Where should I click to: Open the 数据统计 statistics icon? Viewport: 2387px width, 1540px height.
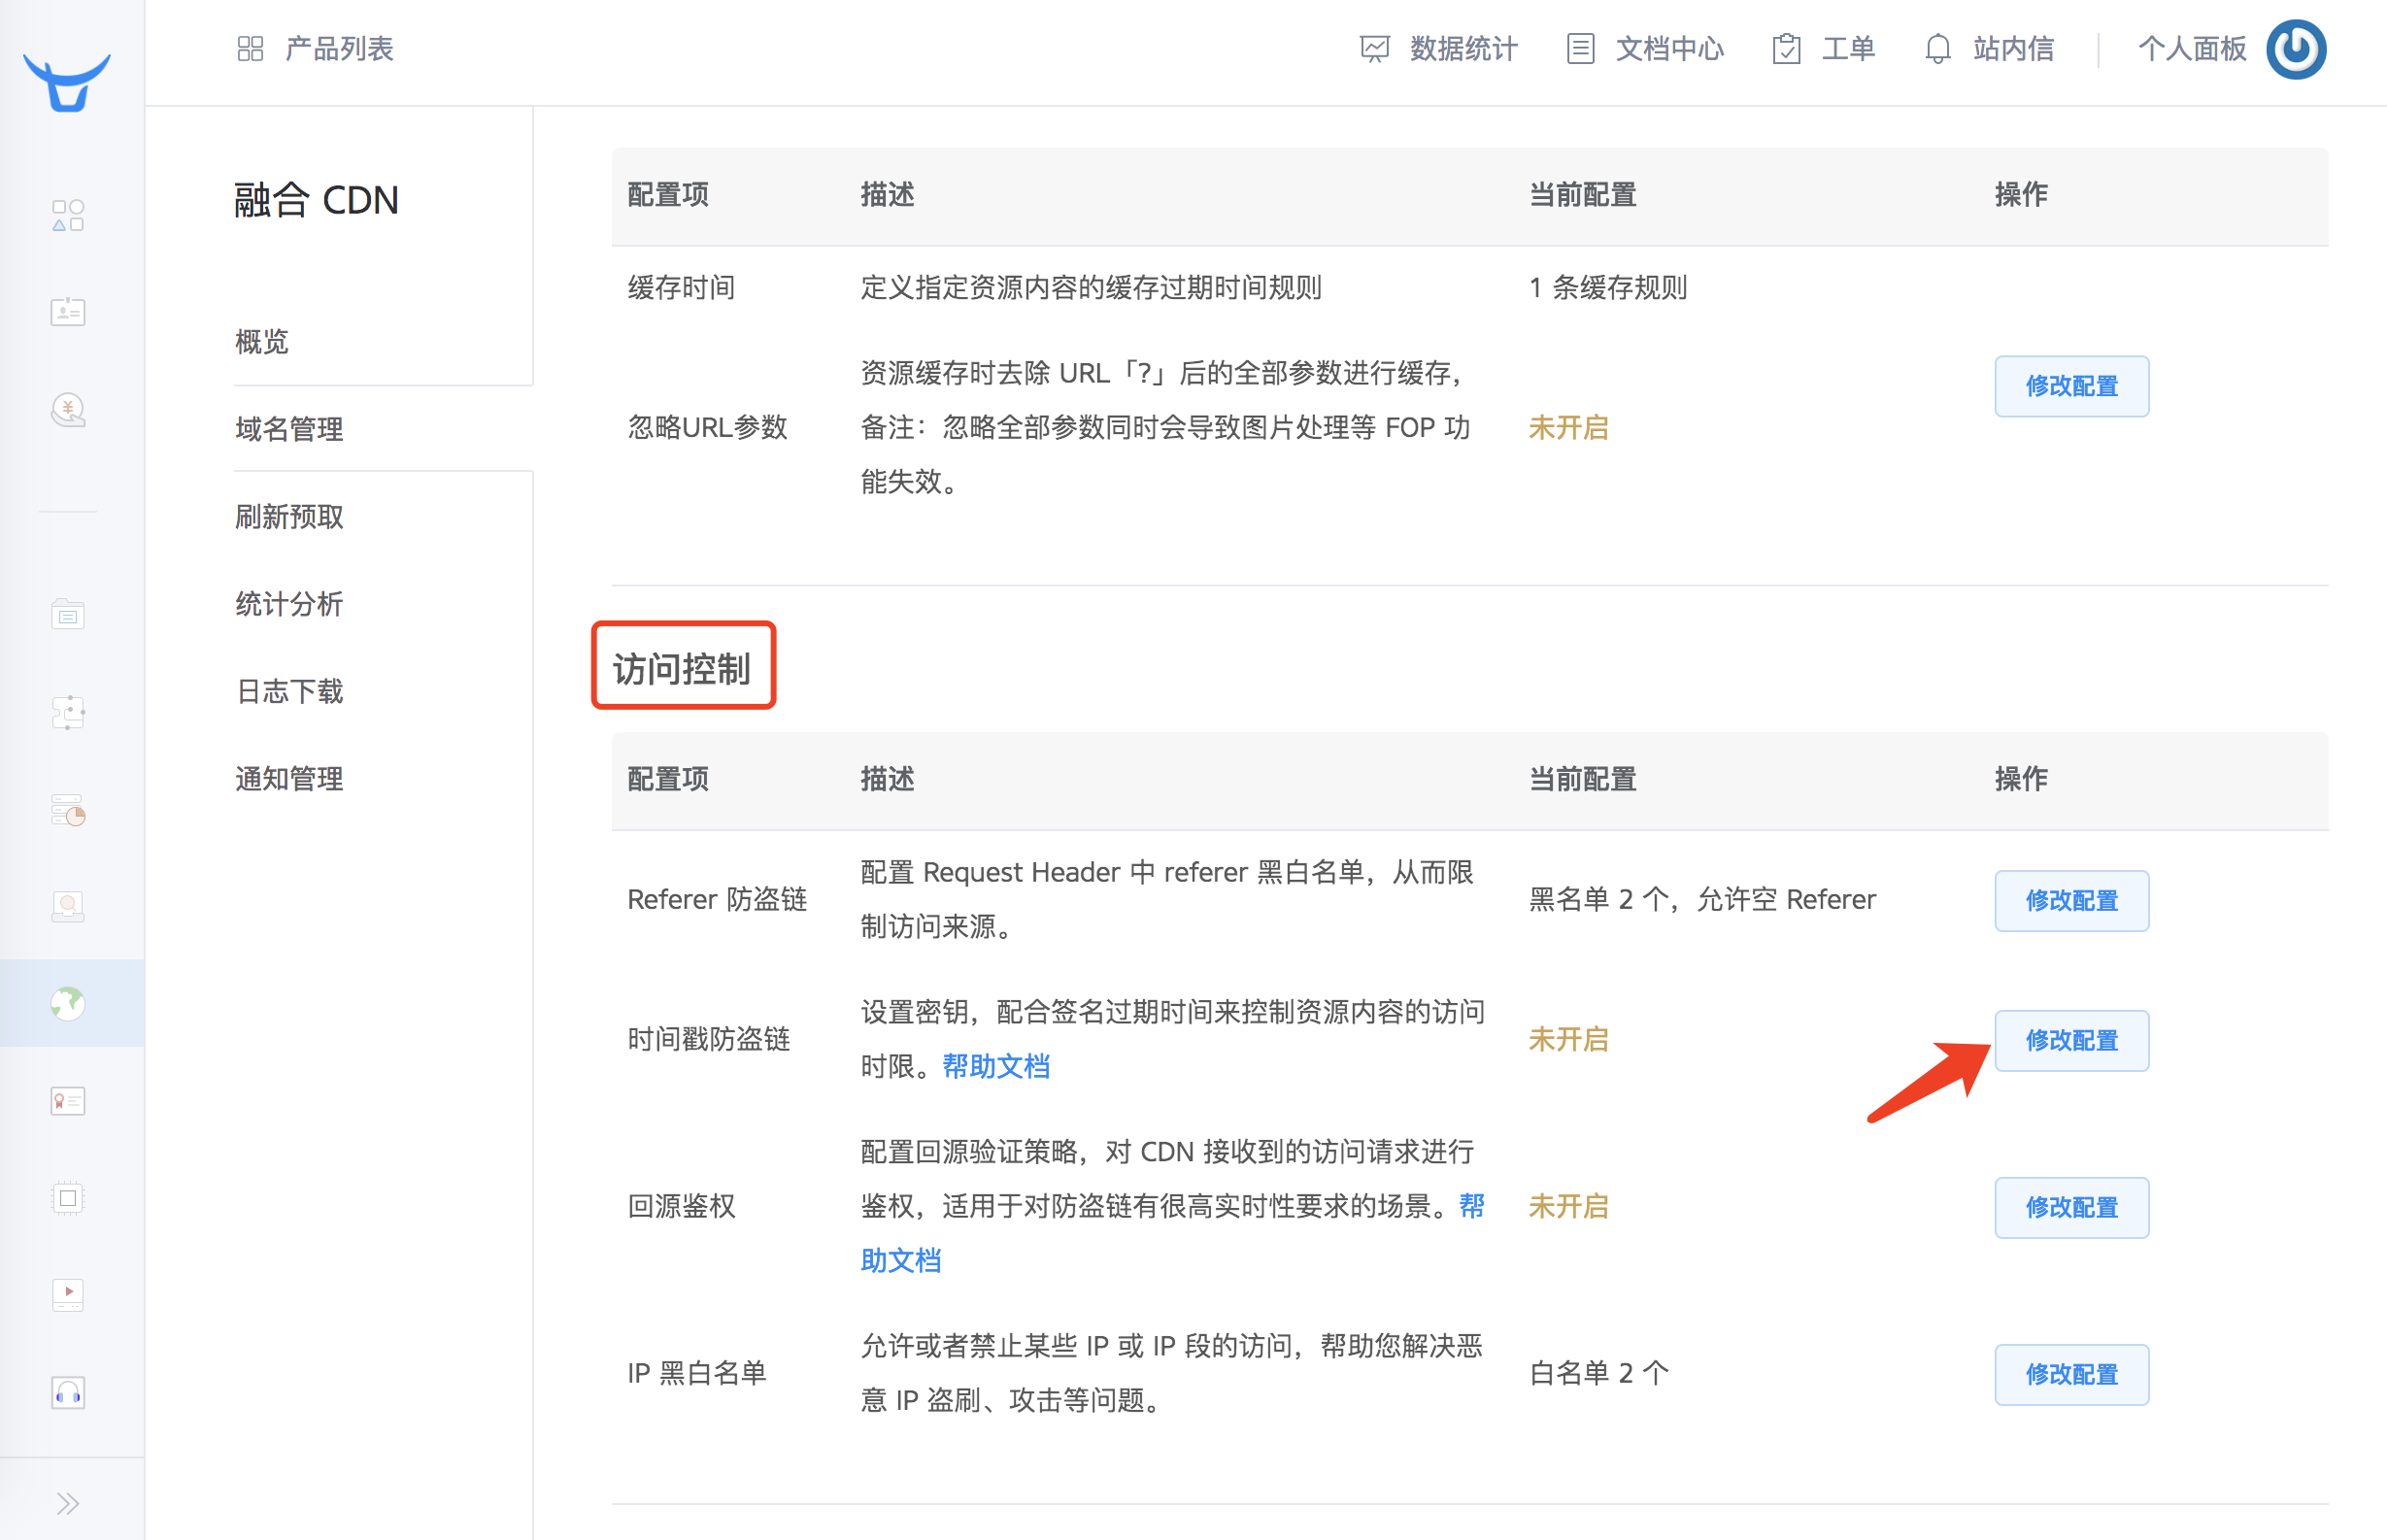(x=1375, y=48)
